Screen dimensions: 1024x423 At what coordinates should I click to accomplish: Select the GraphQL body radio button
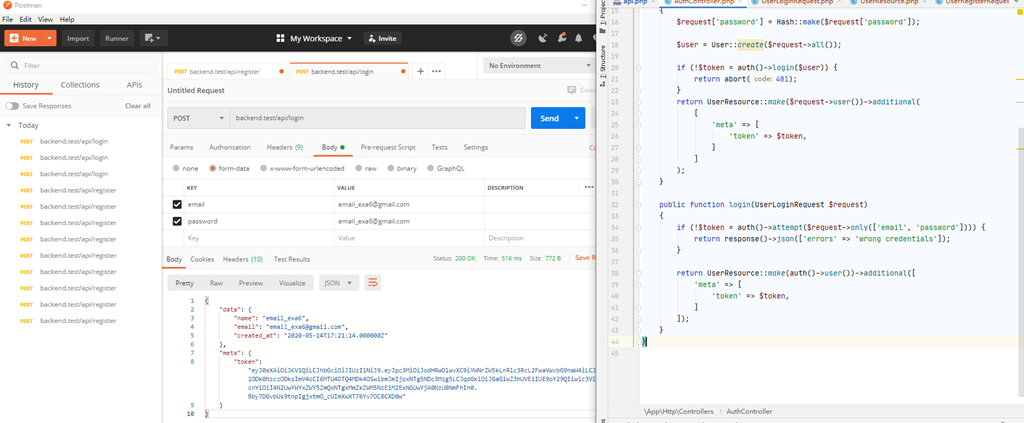(430, 168)
